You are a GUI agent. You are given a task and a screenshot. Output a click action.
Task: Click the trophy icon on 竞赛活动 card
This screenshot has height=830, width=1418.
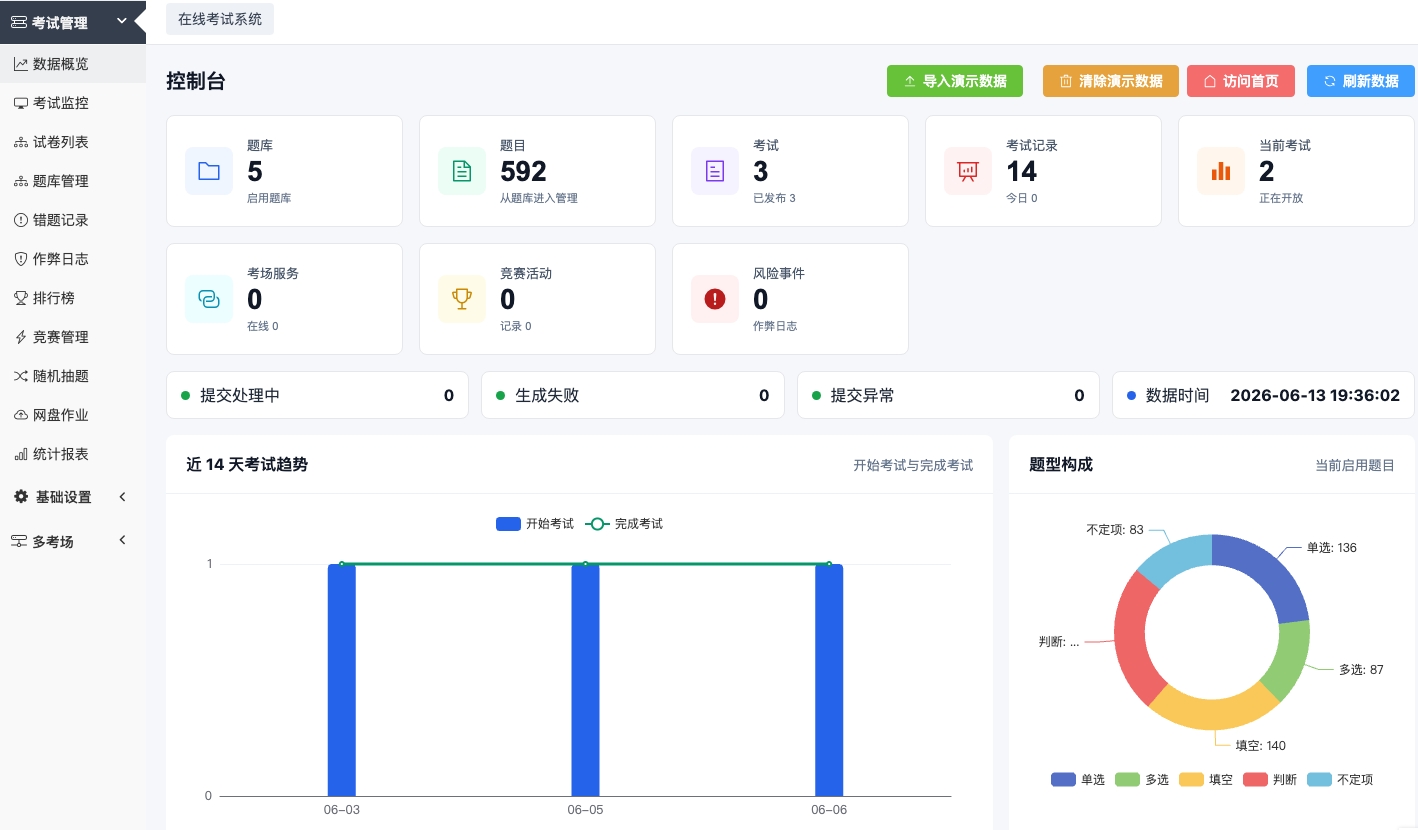(462, 299)
